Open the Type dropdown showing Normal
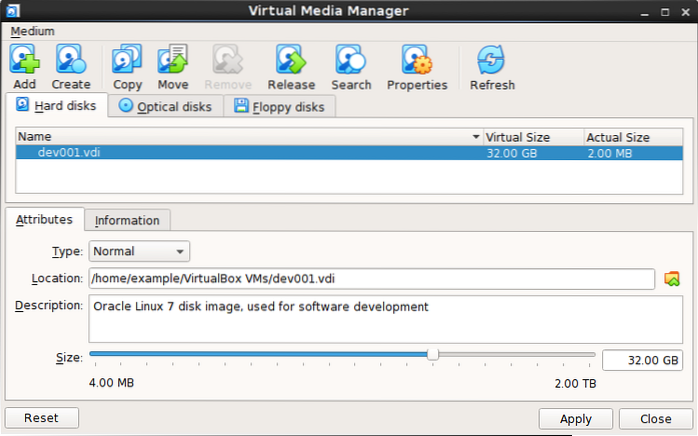 [139, 251]
